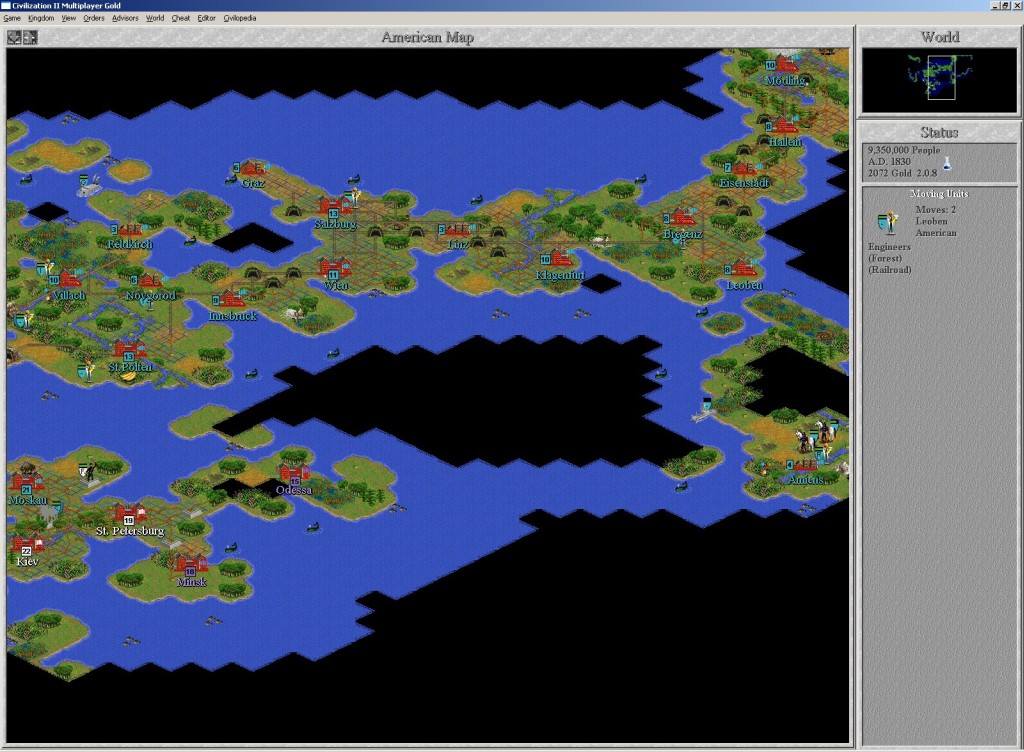
Task: Click the 'Moving Units' heading
Action: click(x=939, y=194)
